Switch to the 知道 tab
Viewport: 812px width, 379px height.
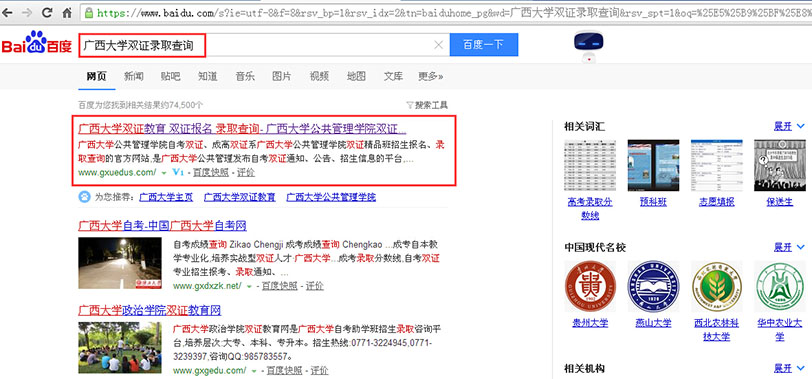tap(208, 77)
